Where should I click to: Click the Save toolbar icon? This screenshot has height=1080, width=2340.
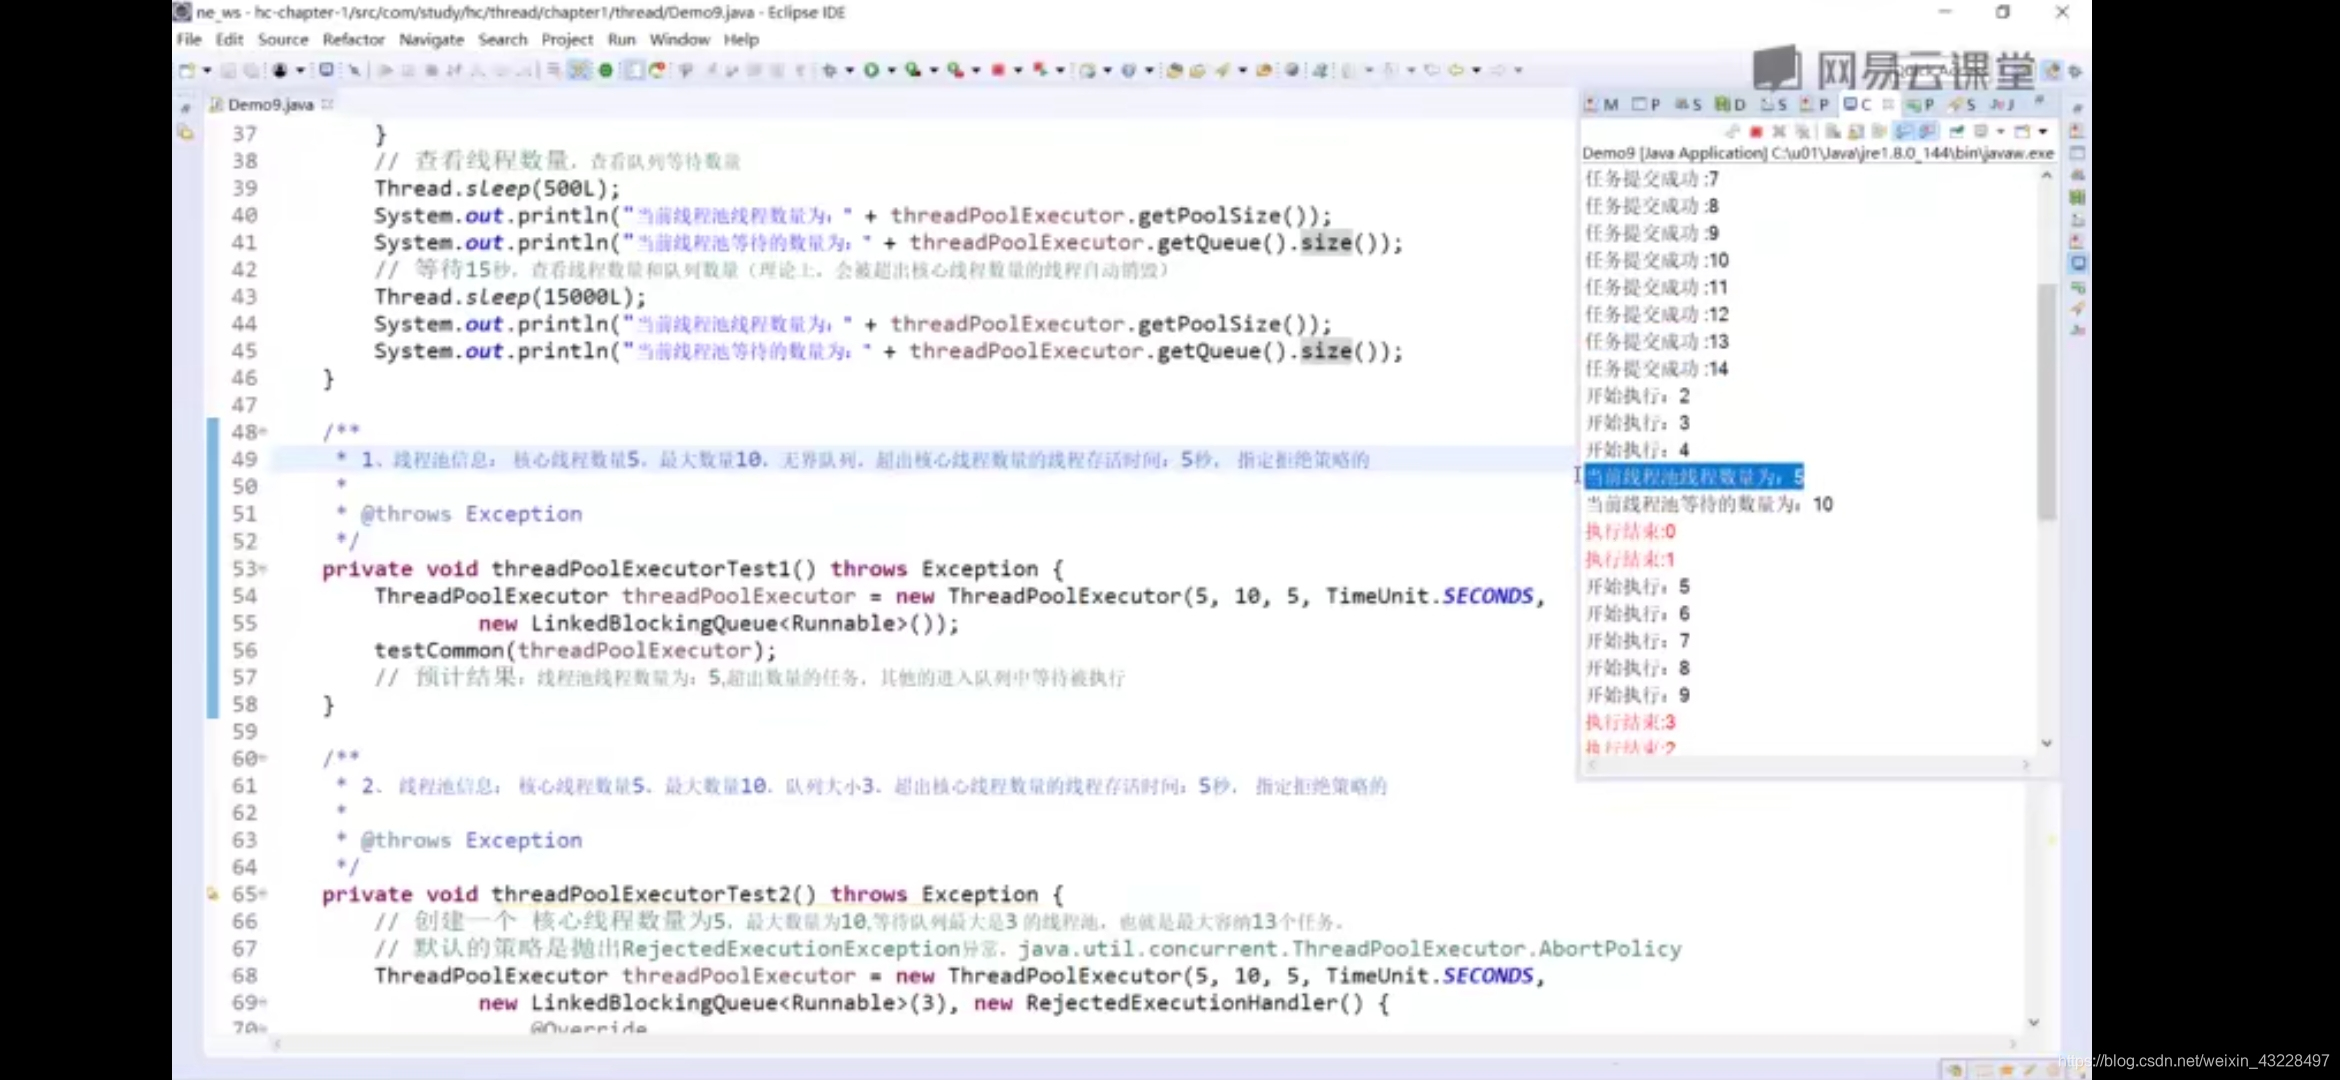point(228,70)
